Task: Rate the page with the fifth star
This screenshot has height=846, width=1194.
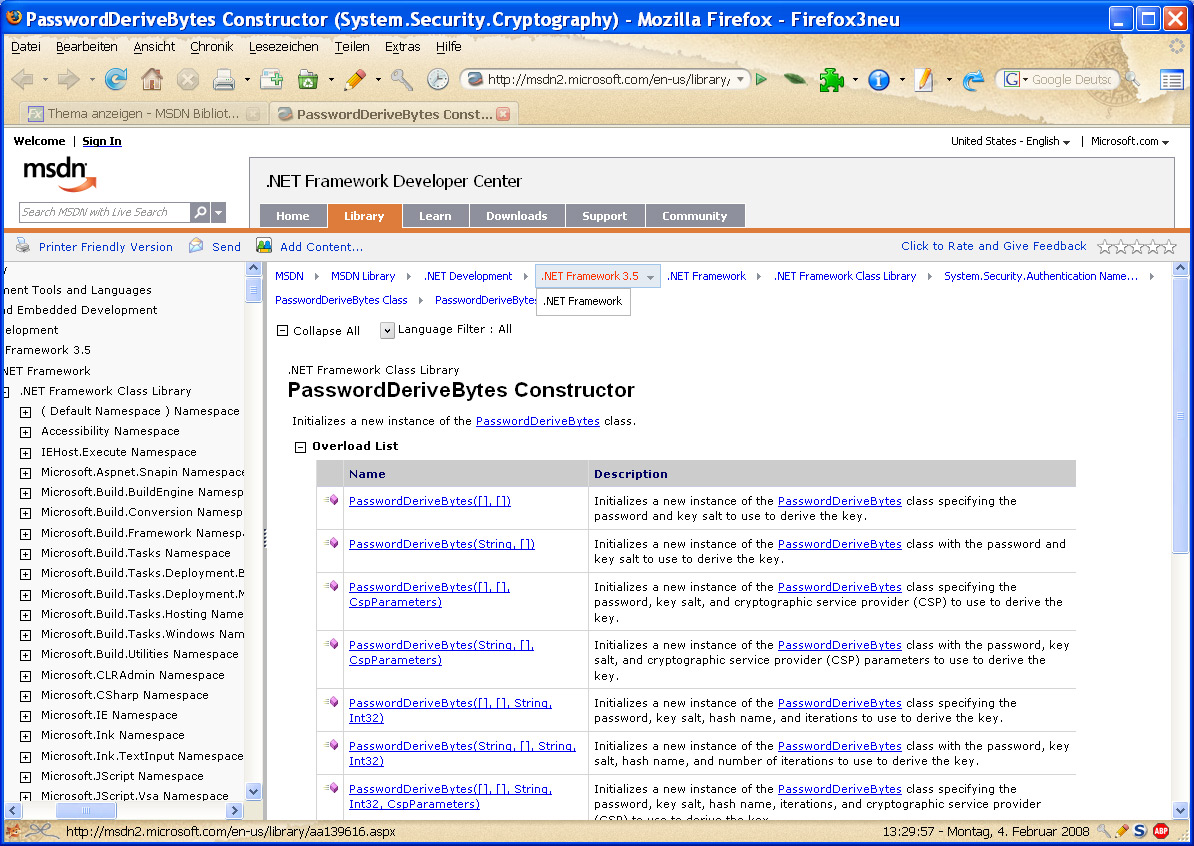Action: [1168, 246]
